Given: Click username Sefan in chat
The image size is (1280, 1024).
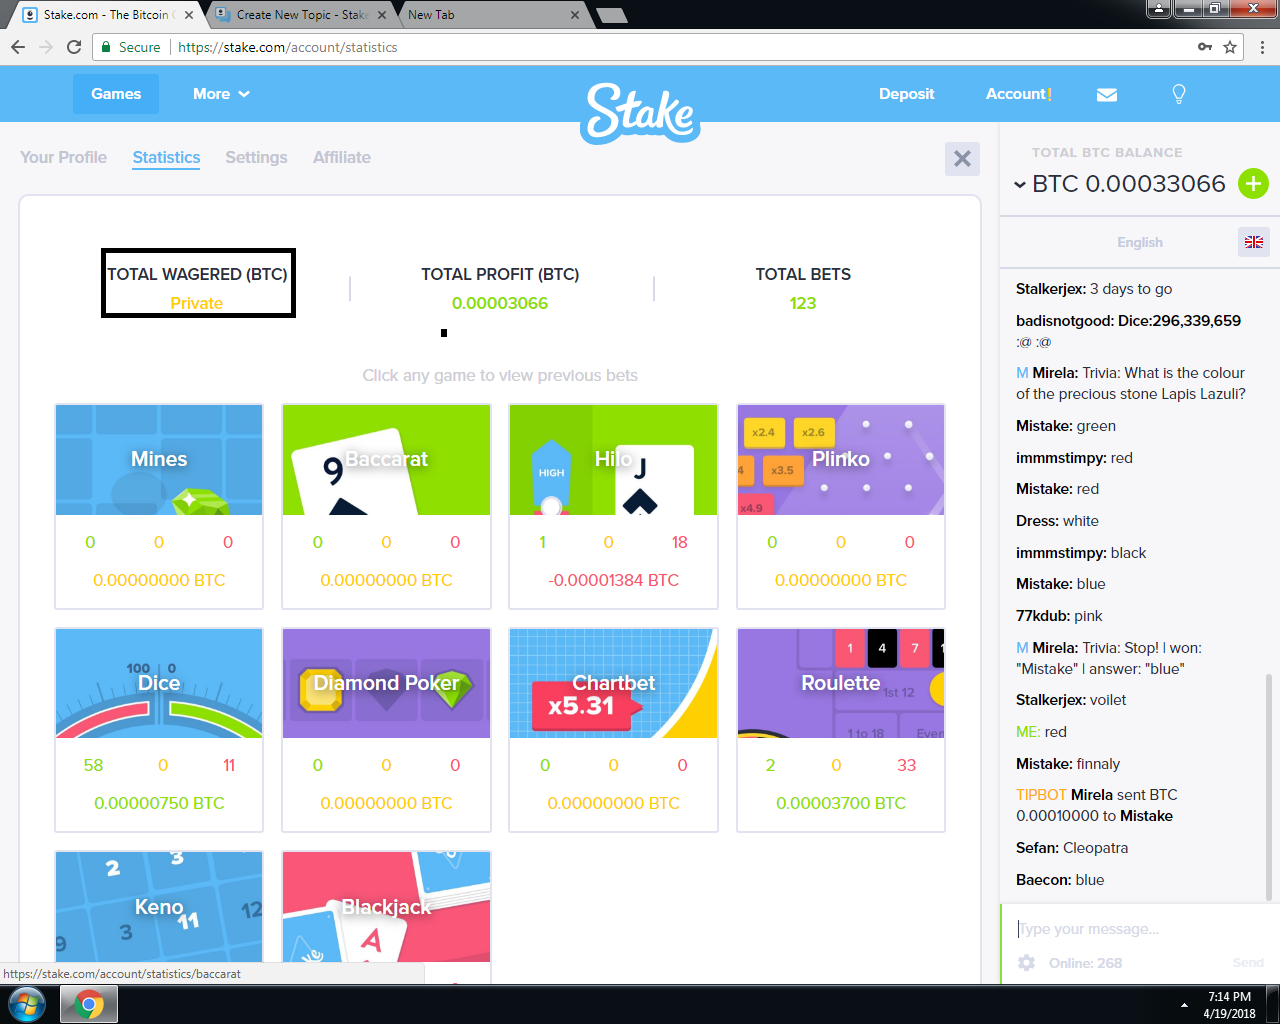Looking at the screenshot, I should (1038, 848).
